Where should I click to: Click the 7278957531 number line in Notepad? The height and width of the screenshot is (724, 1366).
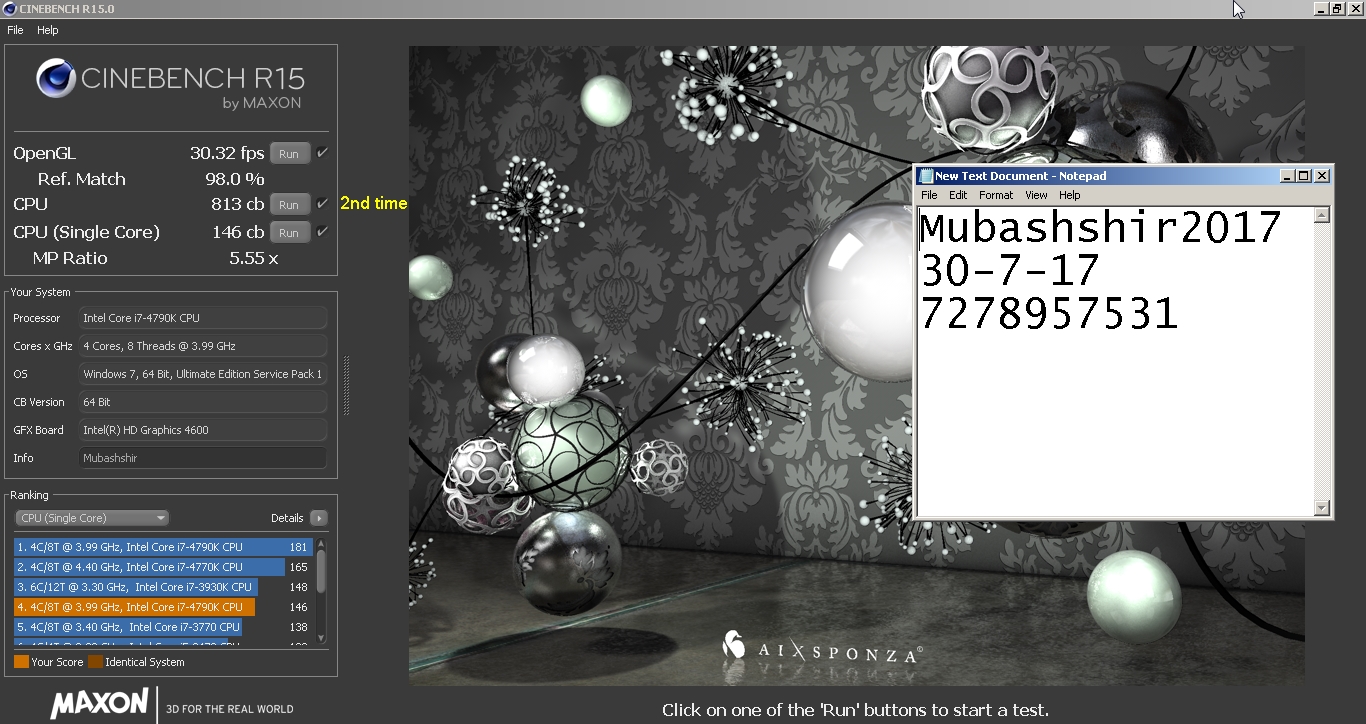point(1049,314)
